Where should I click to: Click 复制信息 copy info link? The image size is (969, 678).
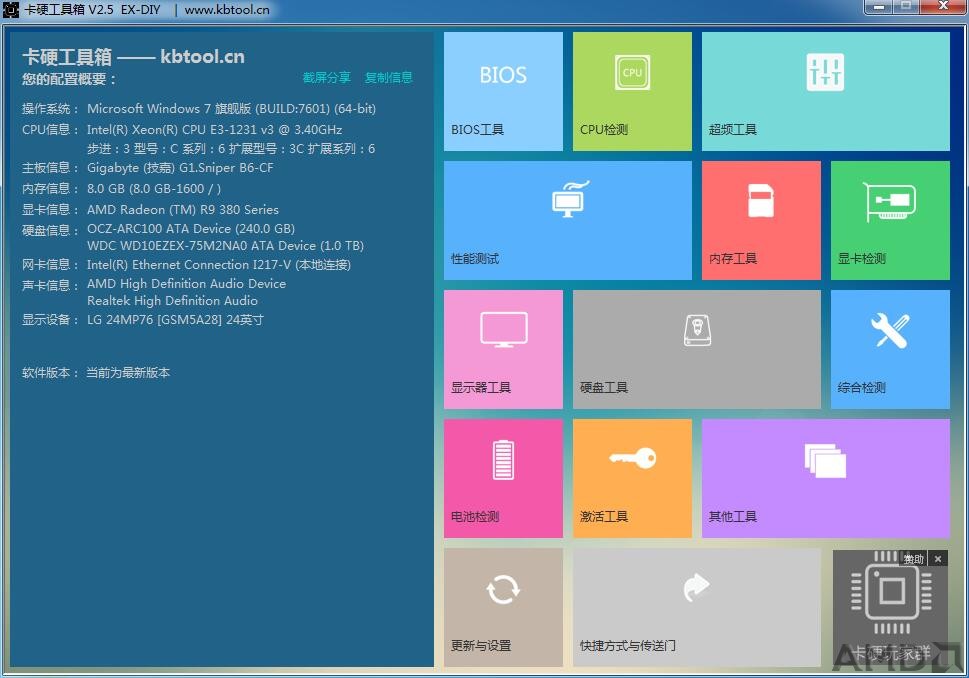click(388, 77)
